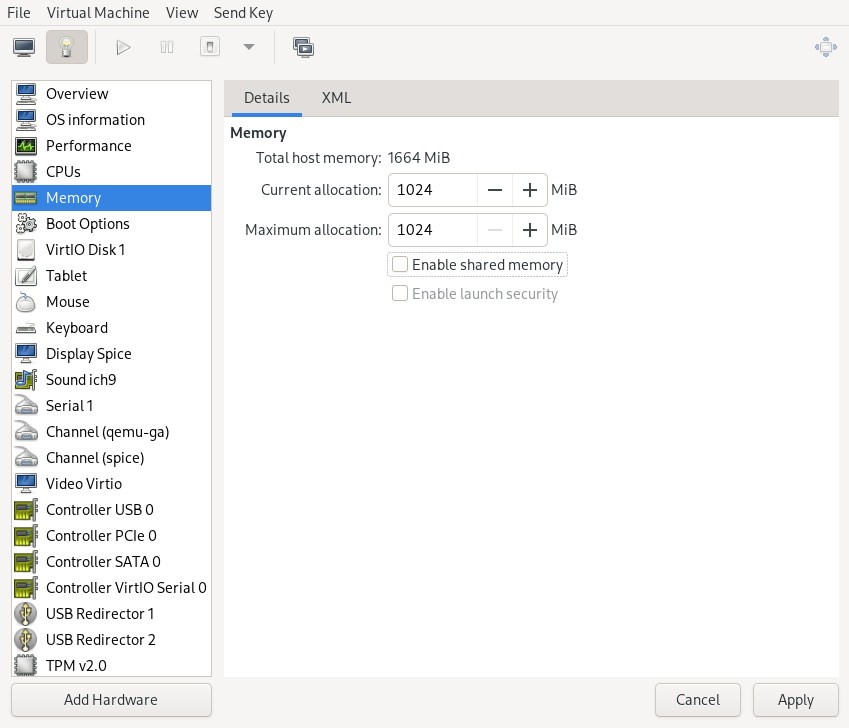Open the Send Key menu

coord(243,13)
